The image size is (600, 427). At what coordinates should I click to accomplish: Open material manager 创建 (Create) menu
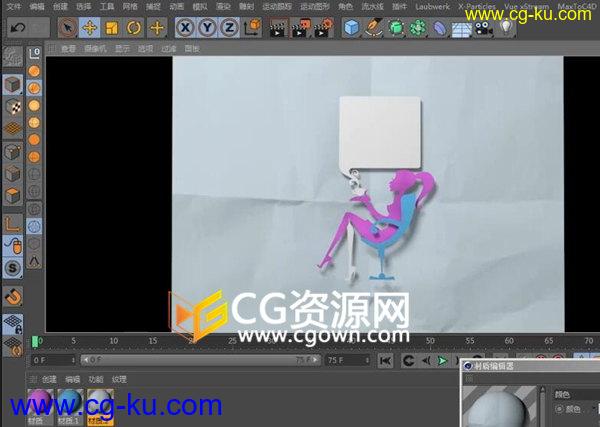49,379
